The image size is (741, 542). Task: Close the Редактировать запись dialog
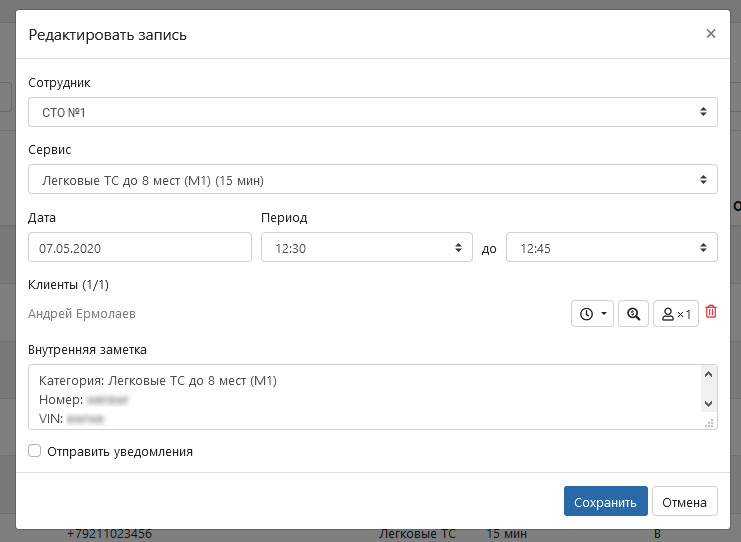click(x=711, y=34)
